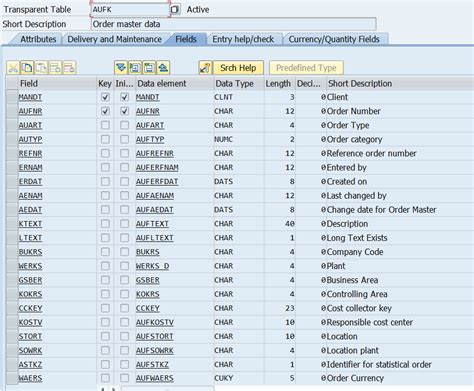The width and height of the screenshot is (474, 391).
Task: Click the LTEXT field name
Action: point(30,238)
